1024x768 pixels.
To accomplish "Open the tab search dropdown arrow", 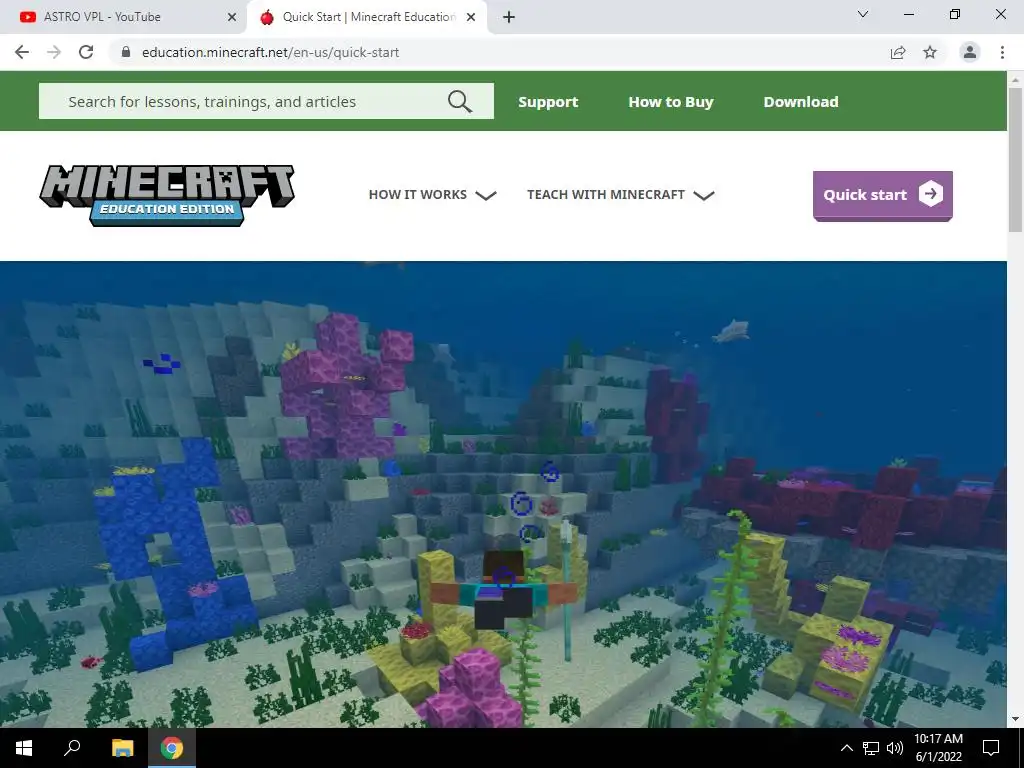I will pyautogui.click(x=863, y=14).
